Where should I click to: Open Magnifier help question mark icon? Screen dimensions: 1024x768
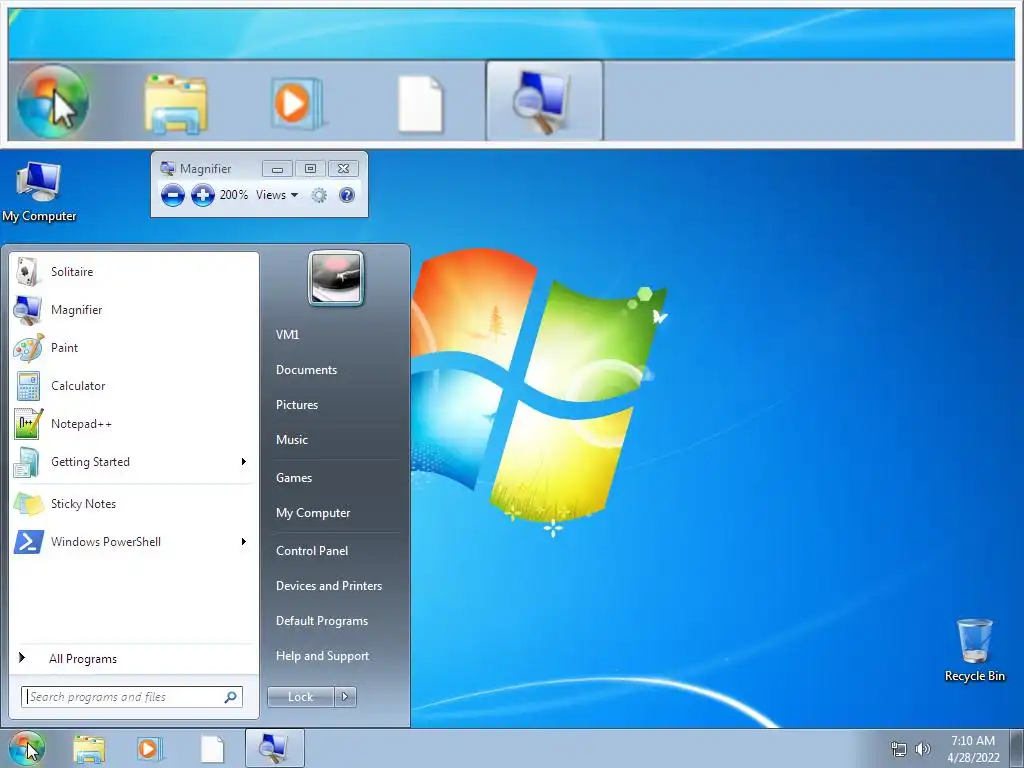click(347, 195)
